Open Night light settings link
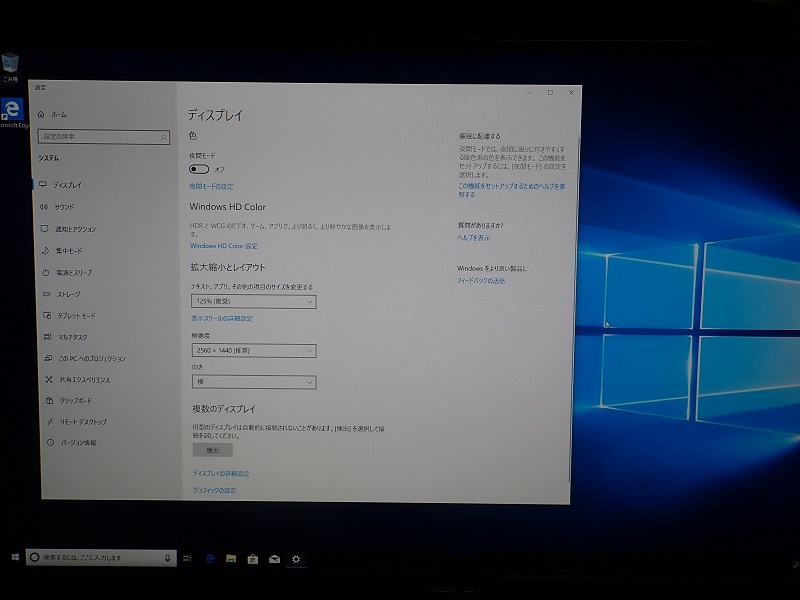 (x=211, y=187)
